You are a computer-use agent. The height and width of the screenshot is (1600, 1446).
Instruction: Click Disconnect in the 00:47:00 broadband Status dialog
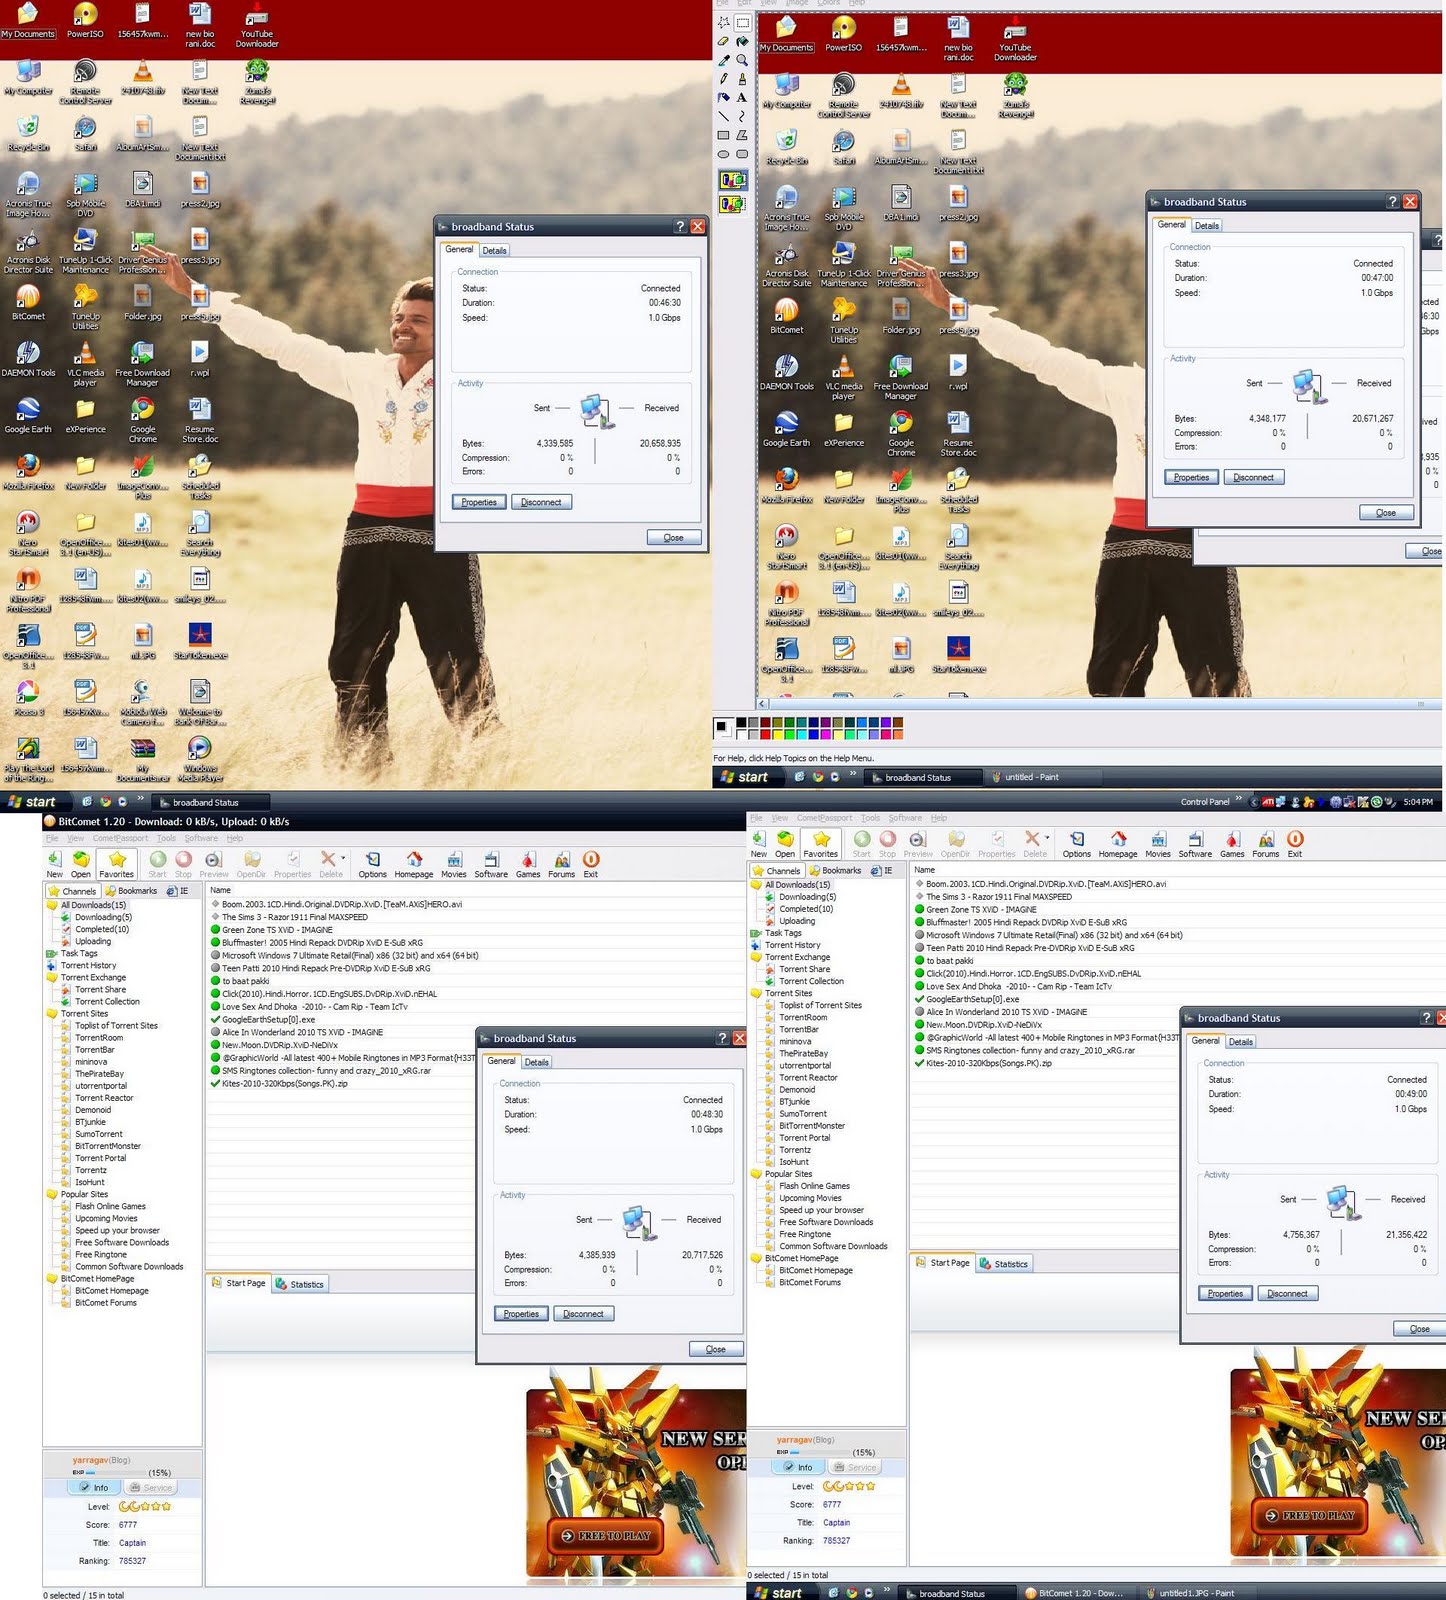coord(1253,477)
